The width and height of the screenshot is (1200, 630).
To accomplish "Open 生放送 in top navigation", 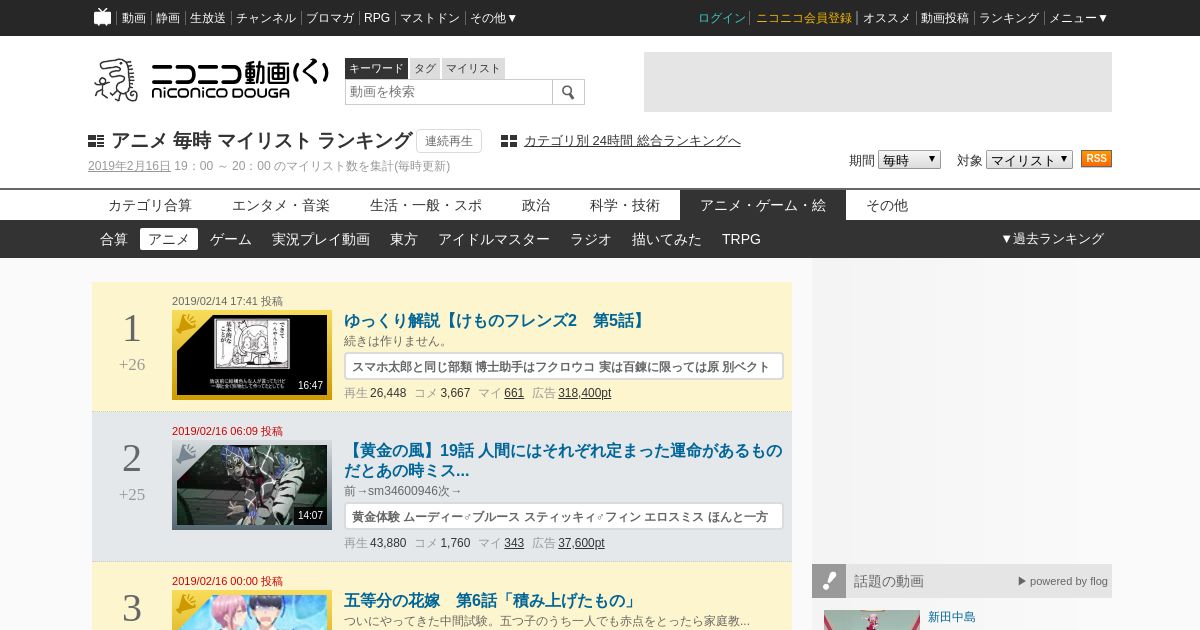I will (x=208, y=18).
